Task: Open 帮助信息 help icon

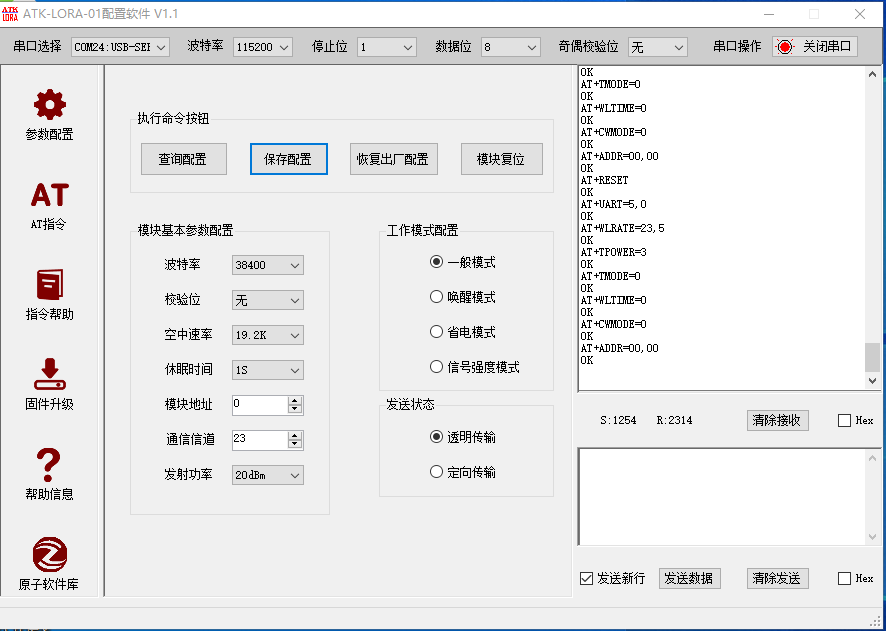Action: click(x=48, y=462)
